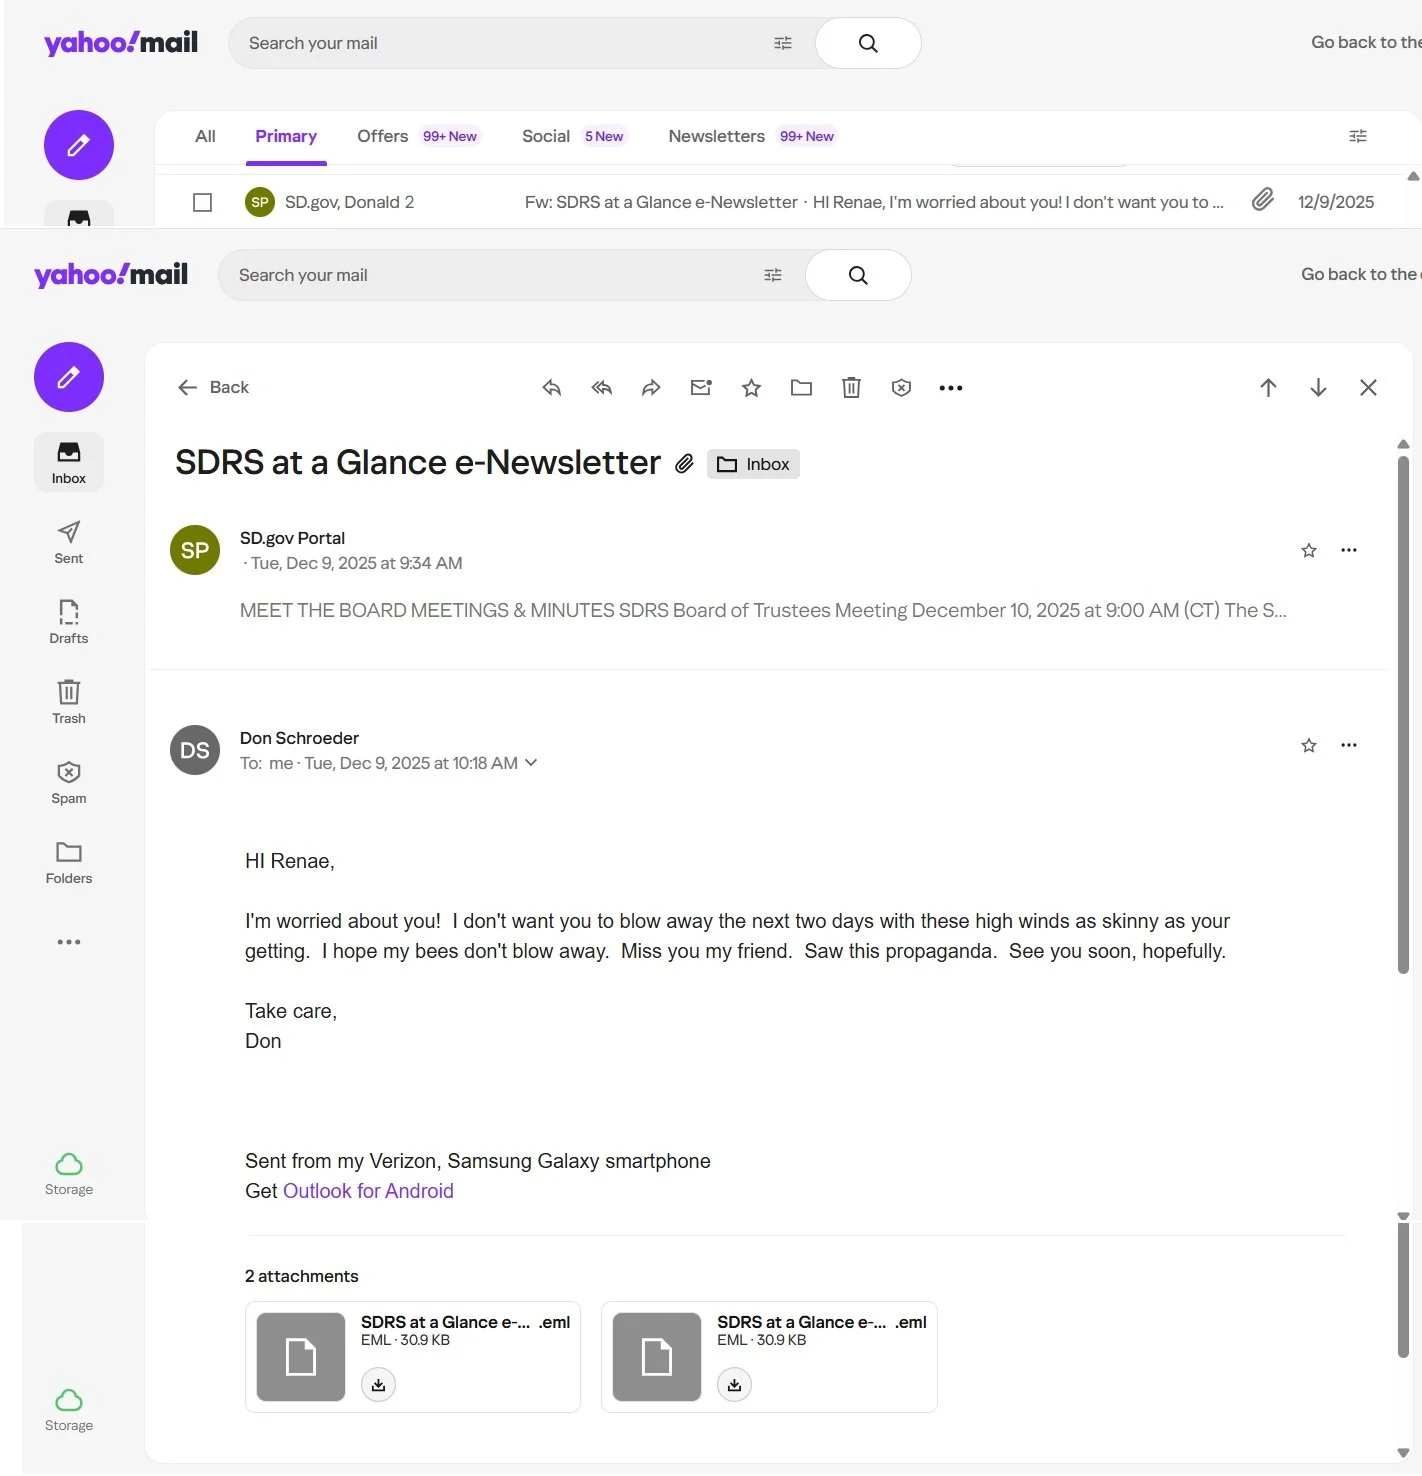Expand recipient details with the chevron
The width and height of the screenshot is (1422, 1476).
coord(531,762)
